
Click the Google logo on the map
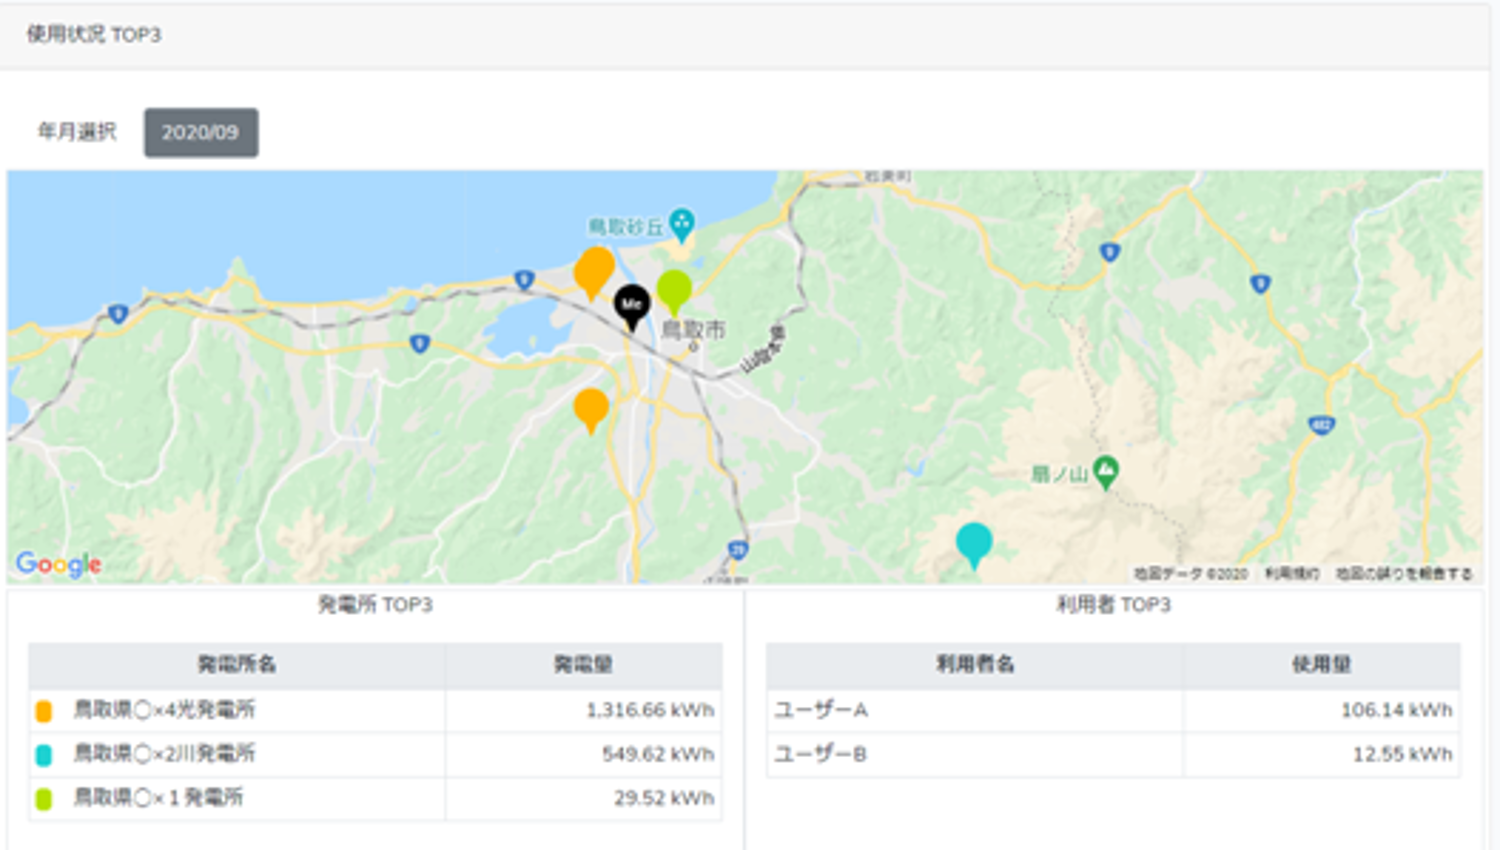click(x=57, y=563)
